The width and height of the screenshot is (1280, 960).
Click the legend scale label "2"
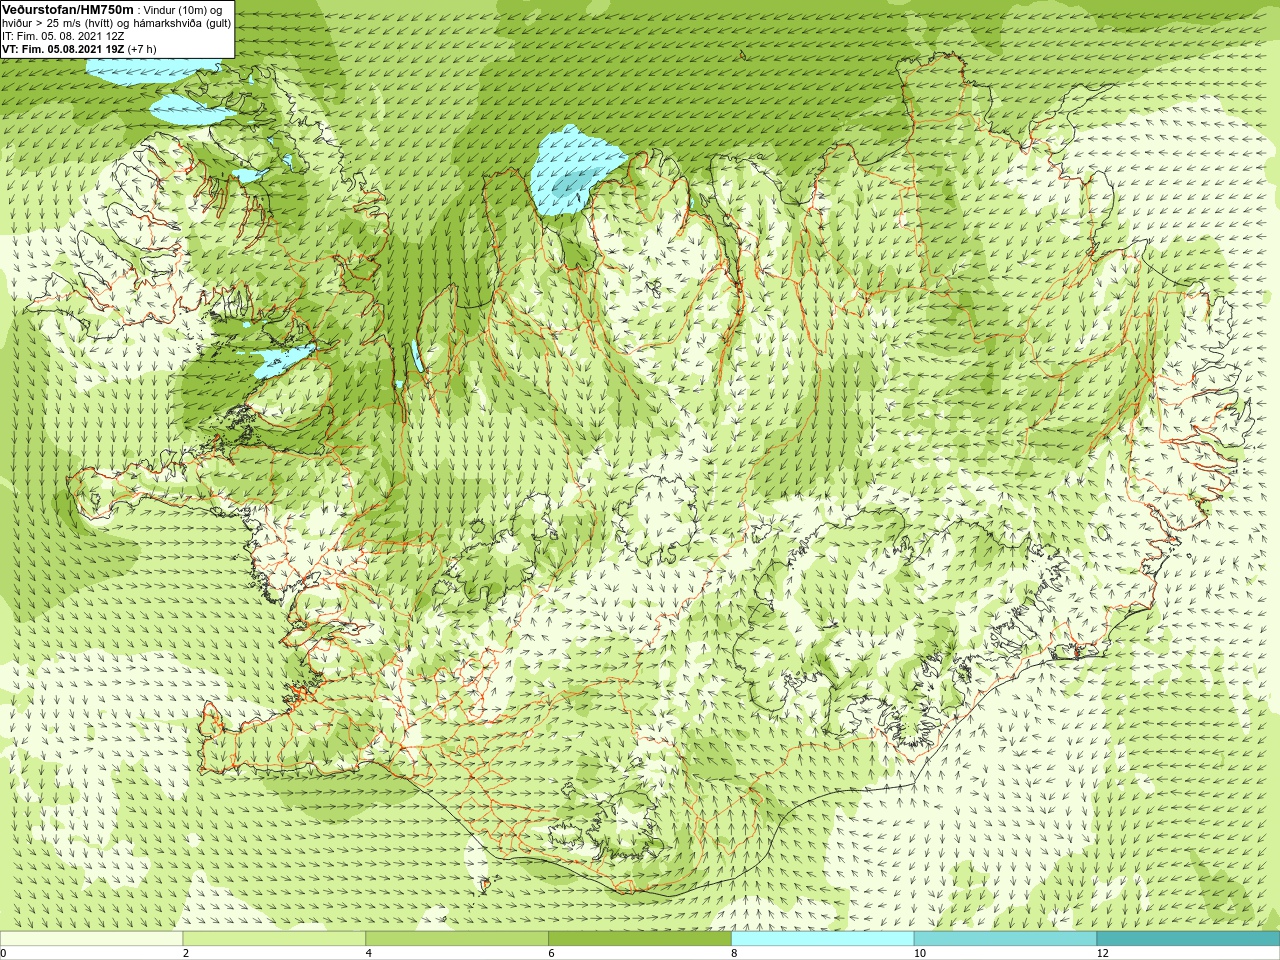coord(186,953)
